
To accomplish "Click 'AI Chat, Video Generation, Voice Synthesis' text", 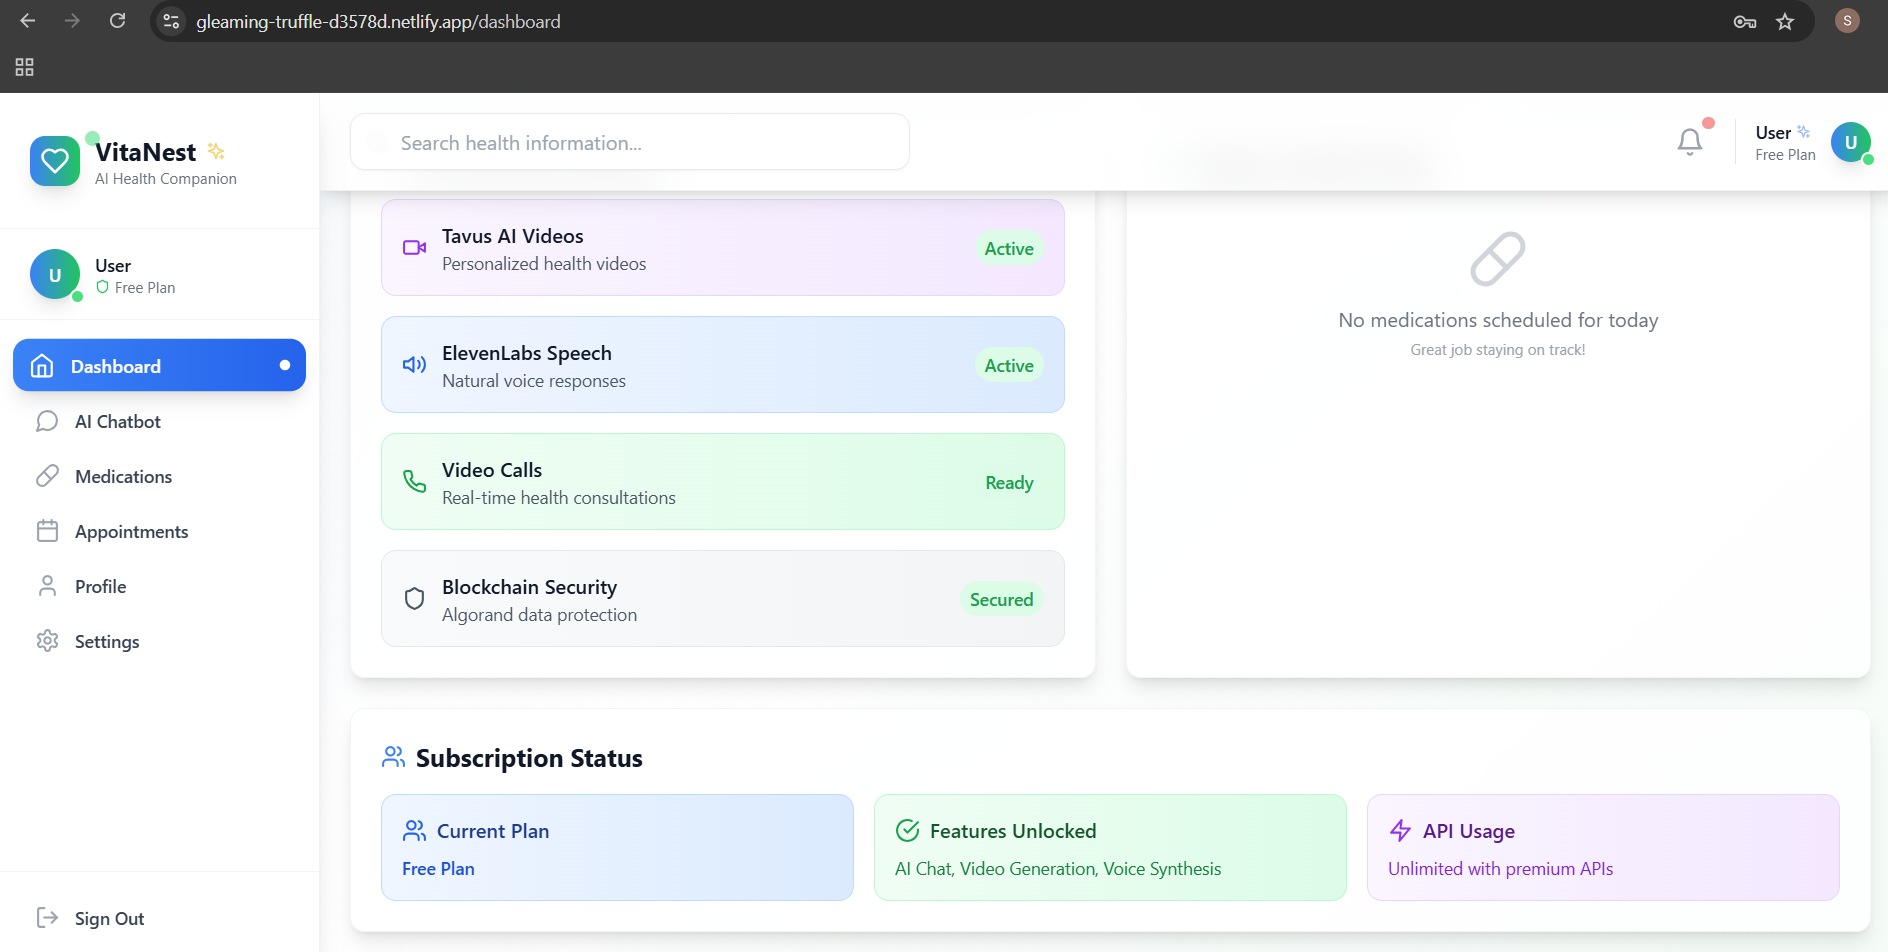I will pyautogui.click(x=1058, y=869).
